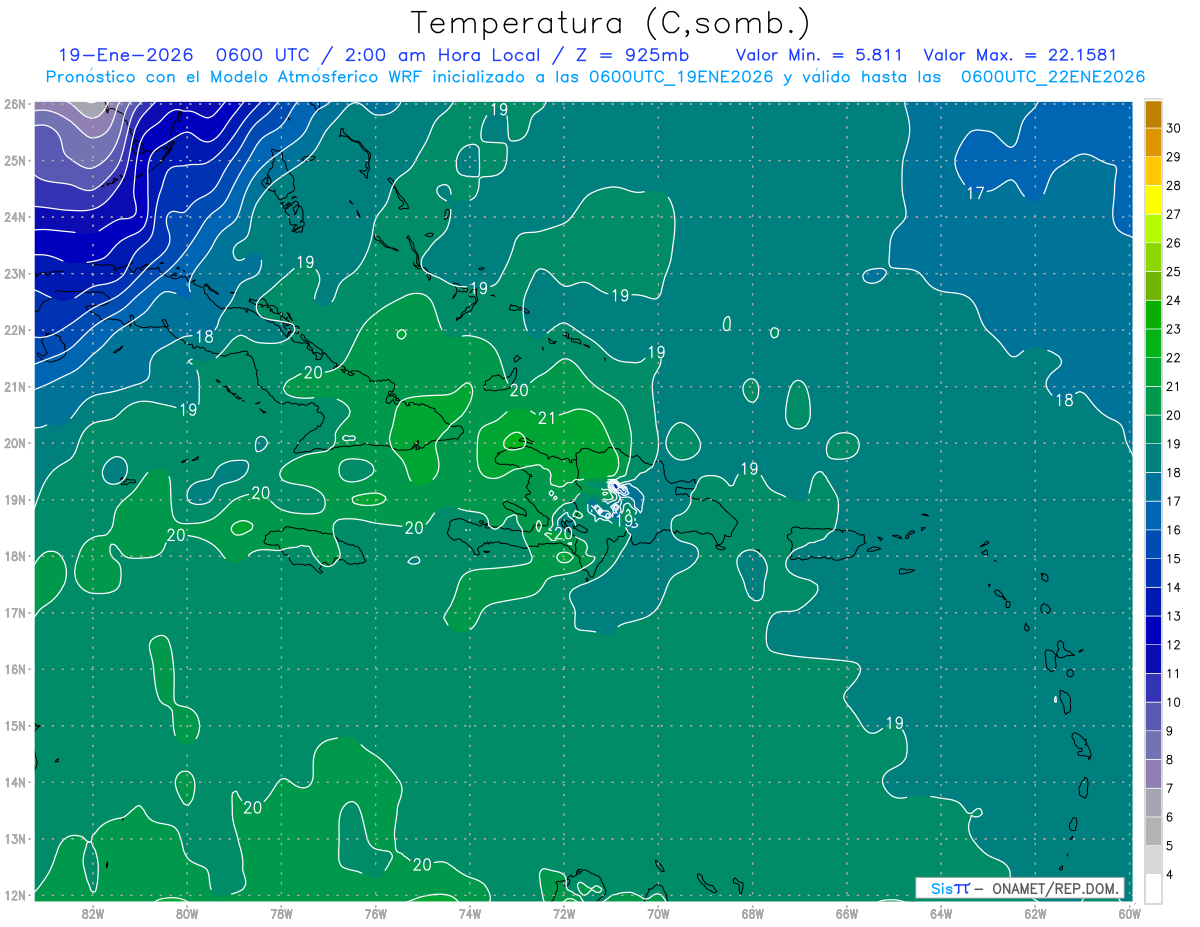Click the "18N" latitude axis label
This screenshot has width=1200, height=927.
(x=15, y=556)
